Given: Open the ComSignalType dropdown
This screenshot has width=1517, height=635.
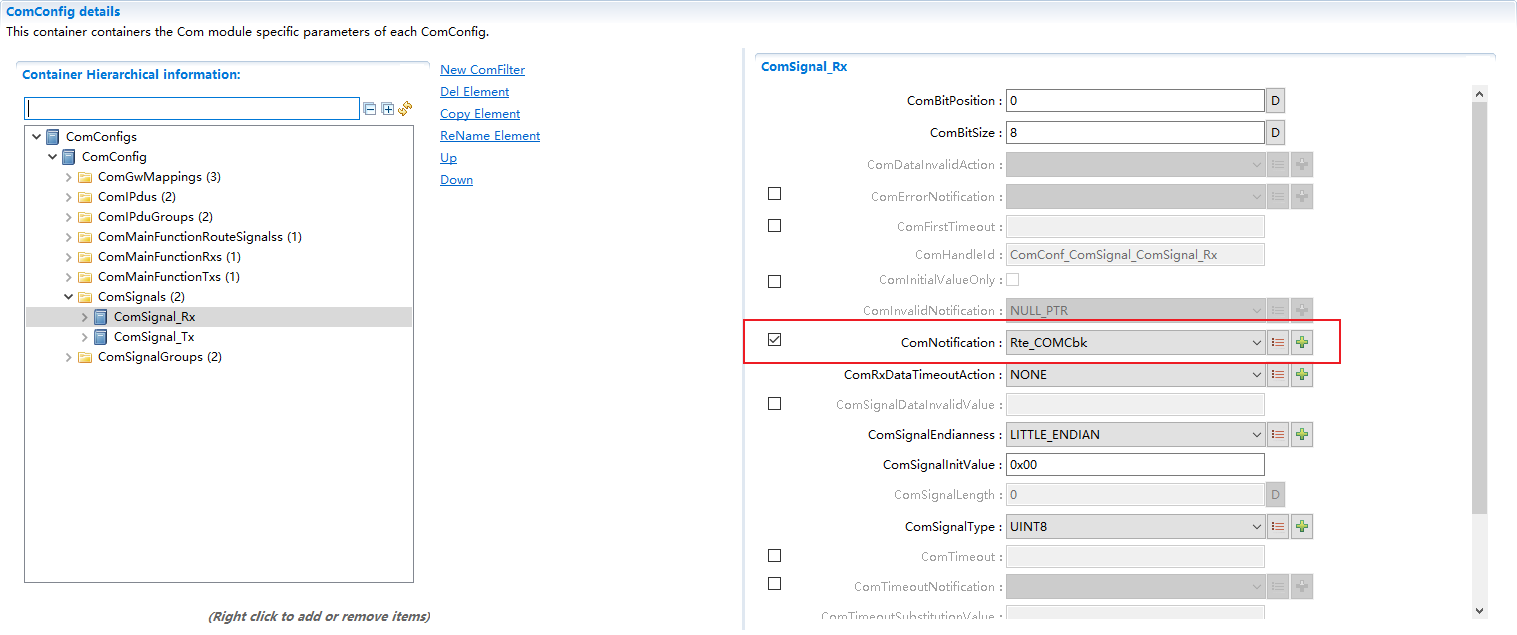Looking at the screenshot, I should click(1256, 527).
